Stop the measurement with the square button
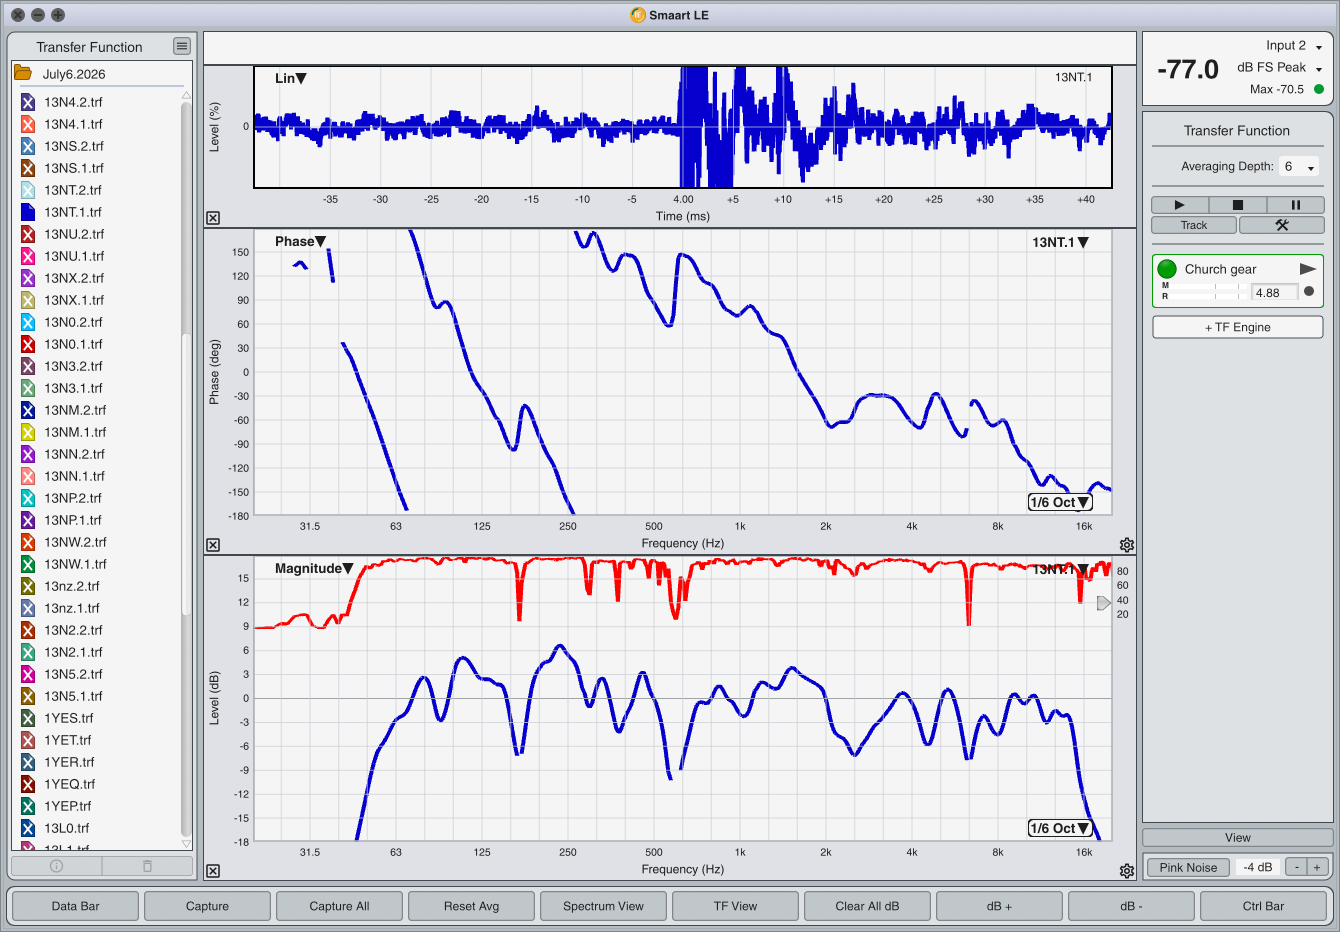Viewport: 1340px width, 932px height. coord(1237,205)
